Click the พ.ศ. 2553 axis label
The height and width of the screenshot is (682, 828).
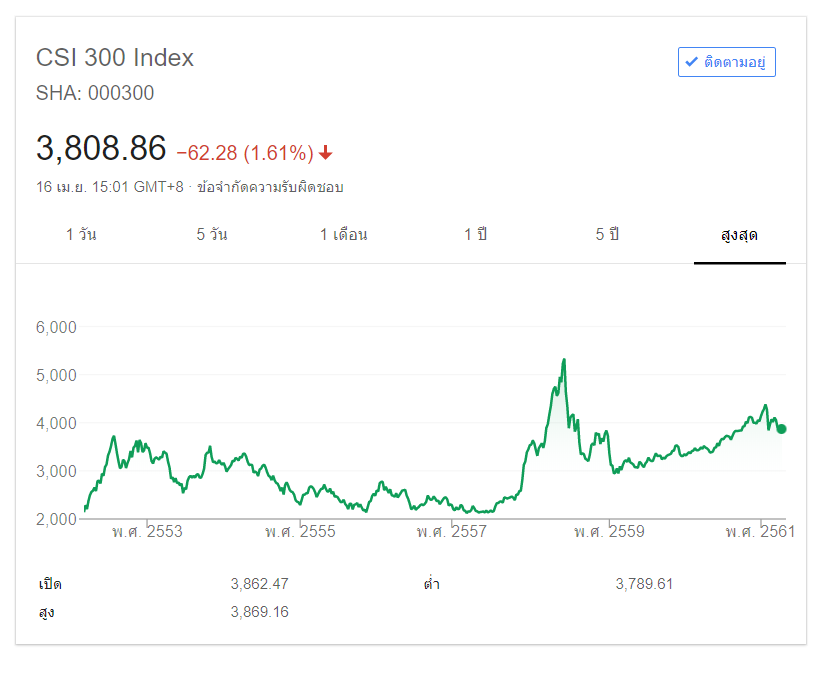pyautogui.click(x=147, y=531)
